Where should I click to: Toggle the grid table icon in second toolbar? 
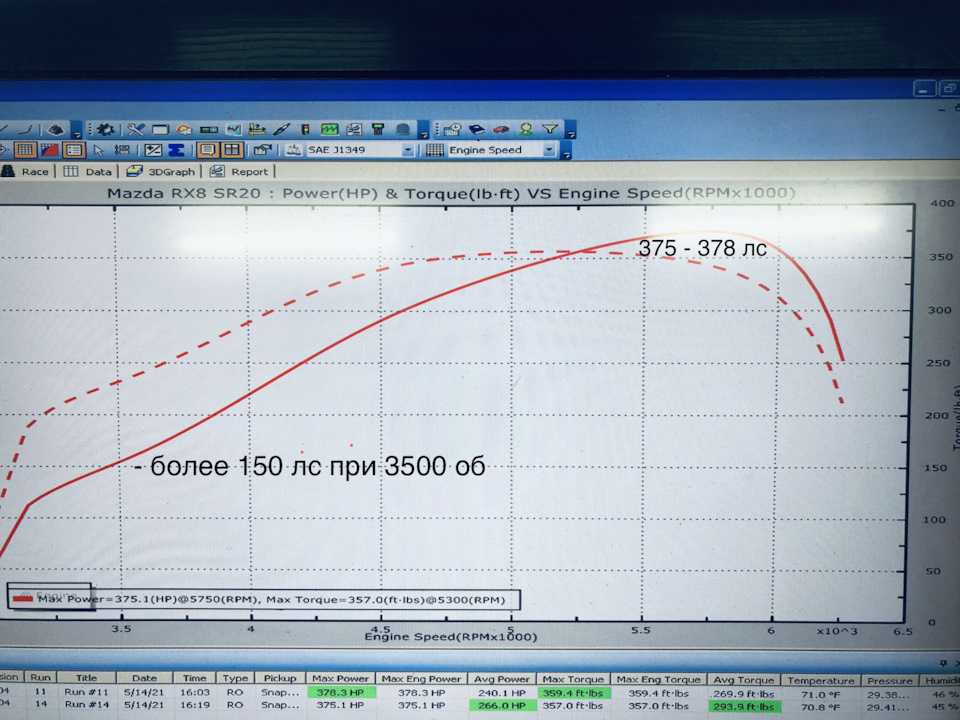(x=25, y=150)
